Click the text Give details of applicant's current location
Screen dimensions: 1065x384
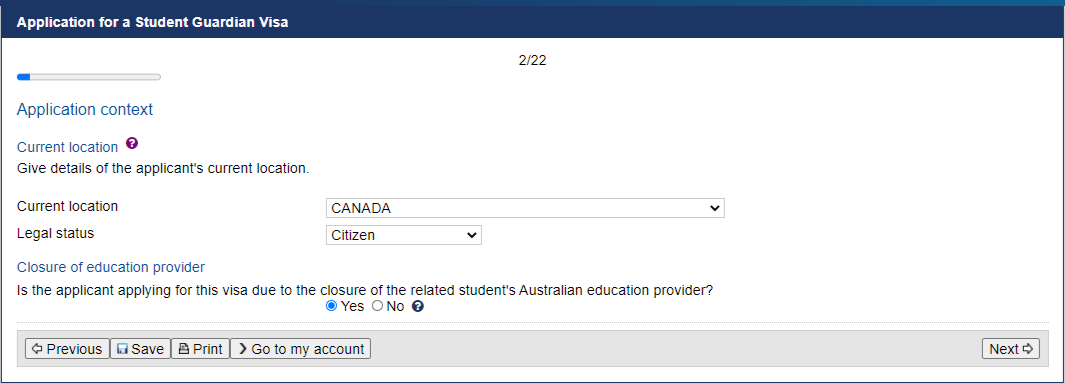[x=163, y=168]
